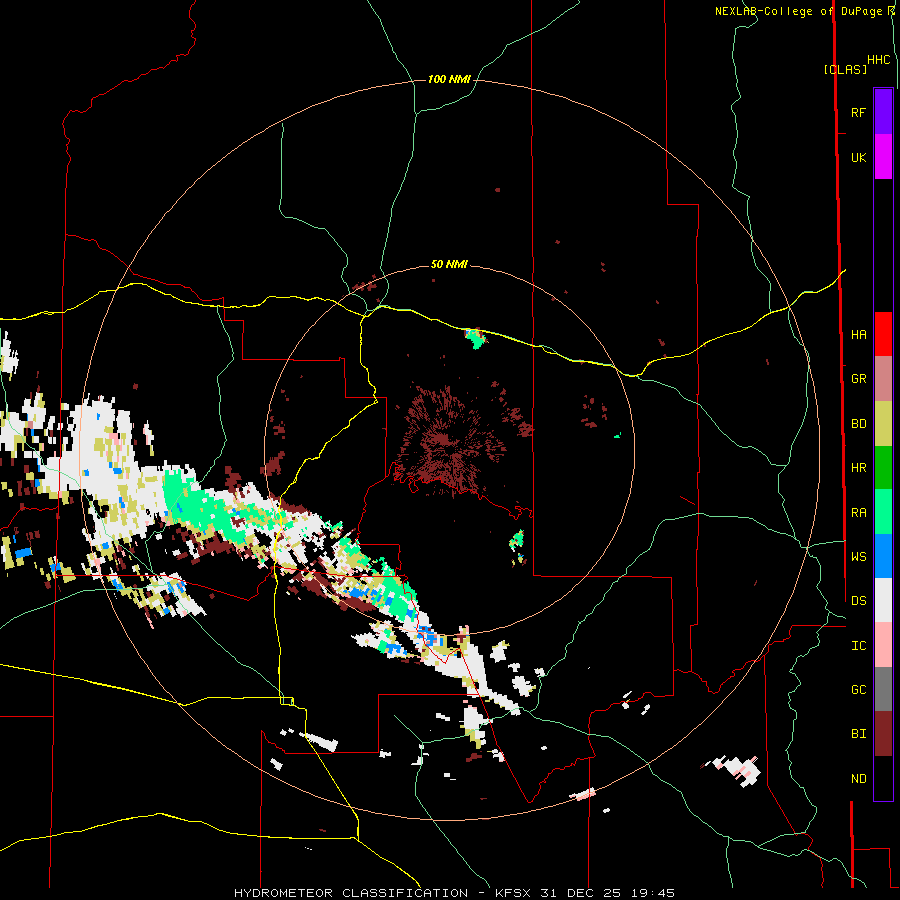Click the [CLAS] units label
Screen dimensions: 900x900
pos(845,69)
